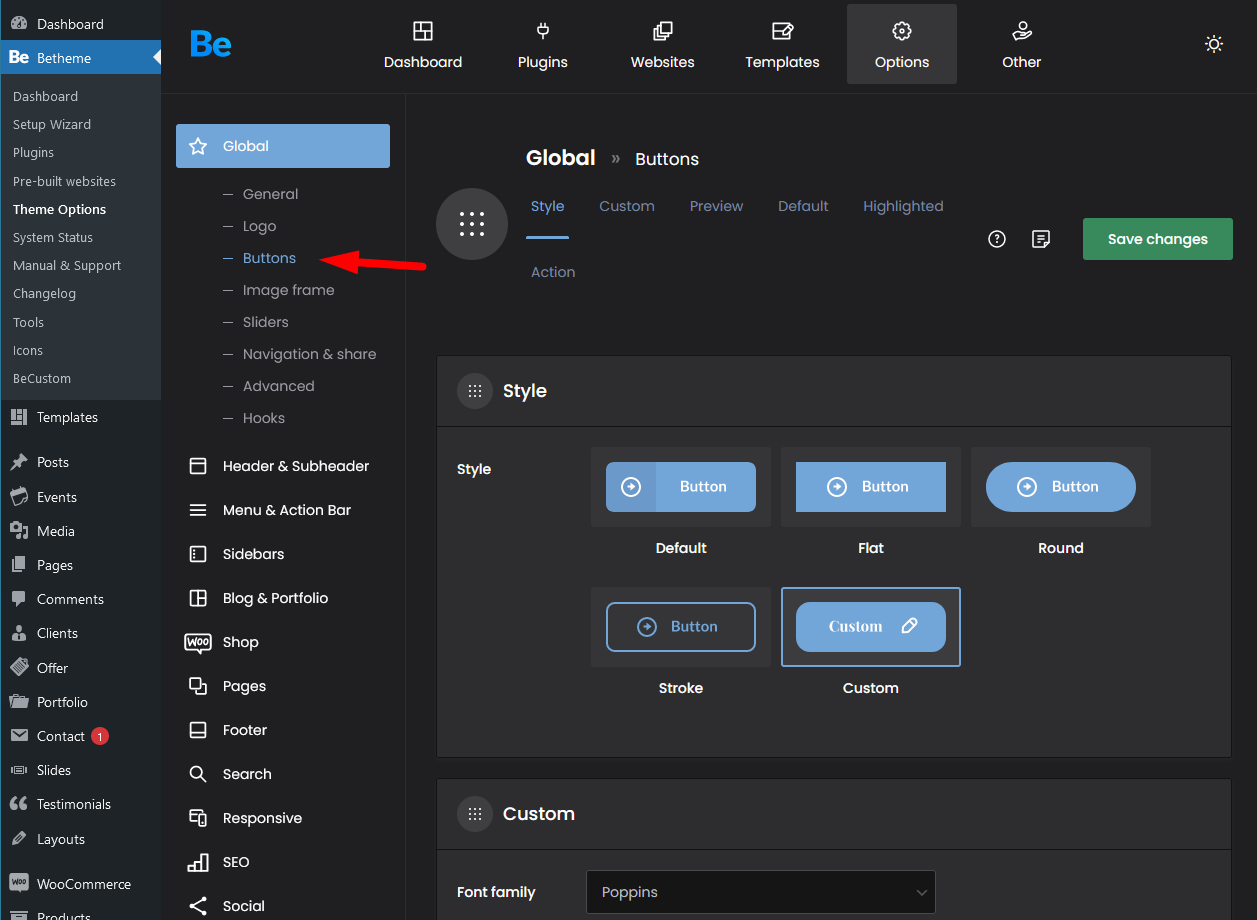Image resolution: width=1257 pixels, height=920 pixels.
Task: Switch to the Highlighted tab
Action: pos(904,206)
